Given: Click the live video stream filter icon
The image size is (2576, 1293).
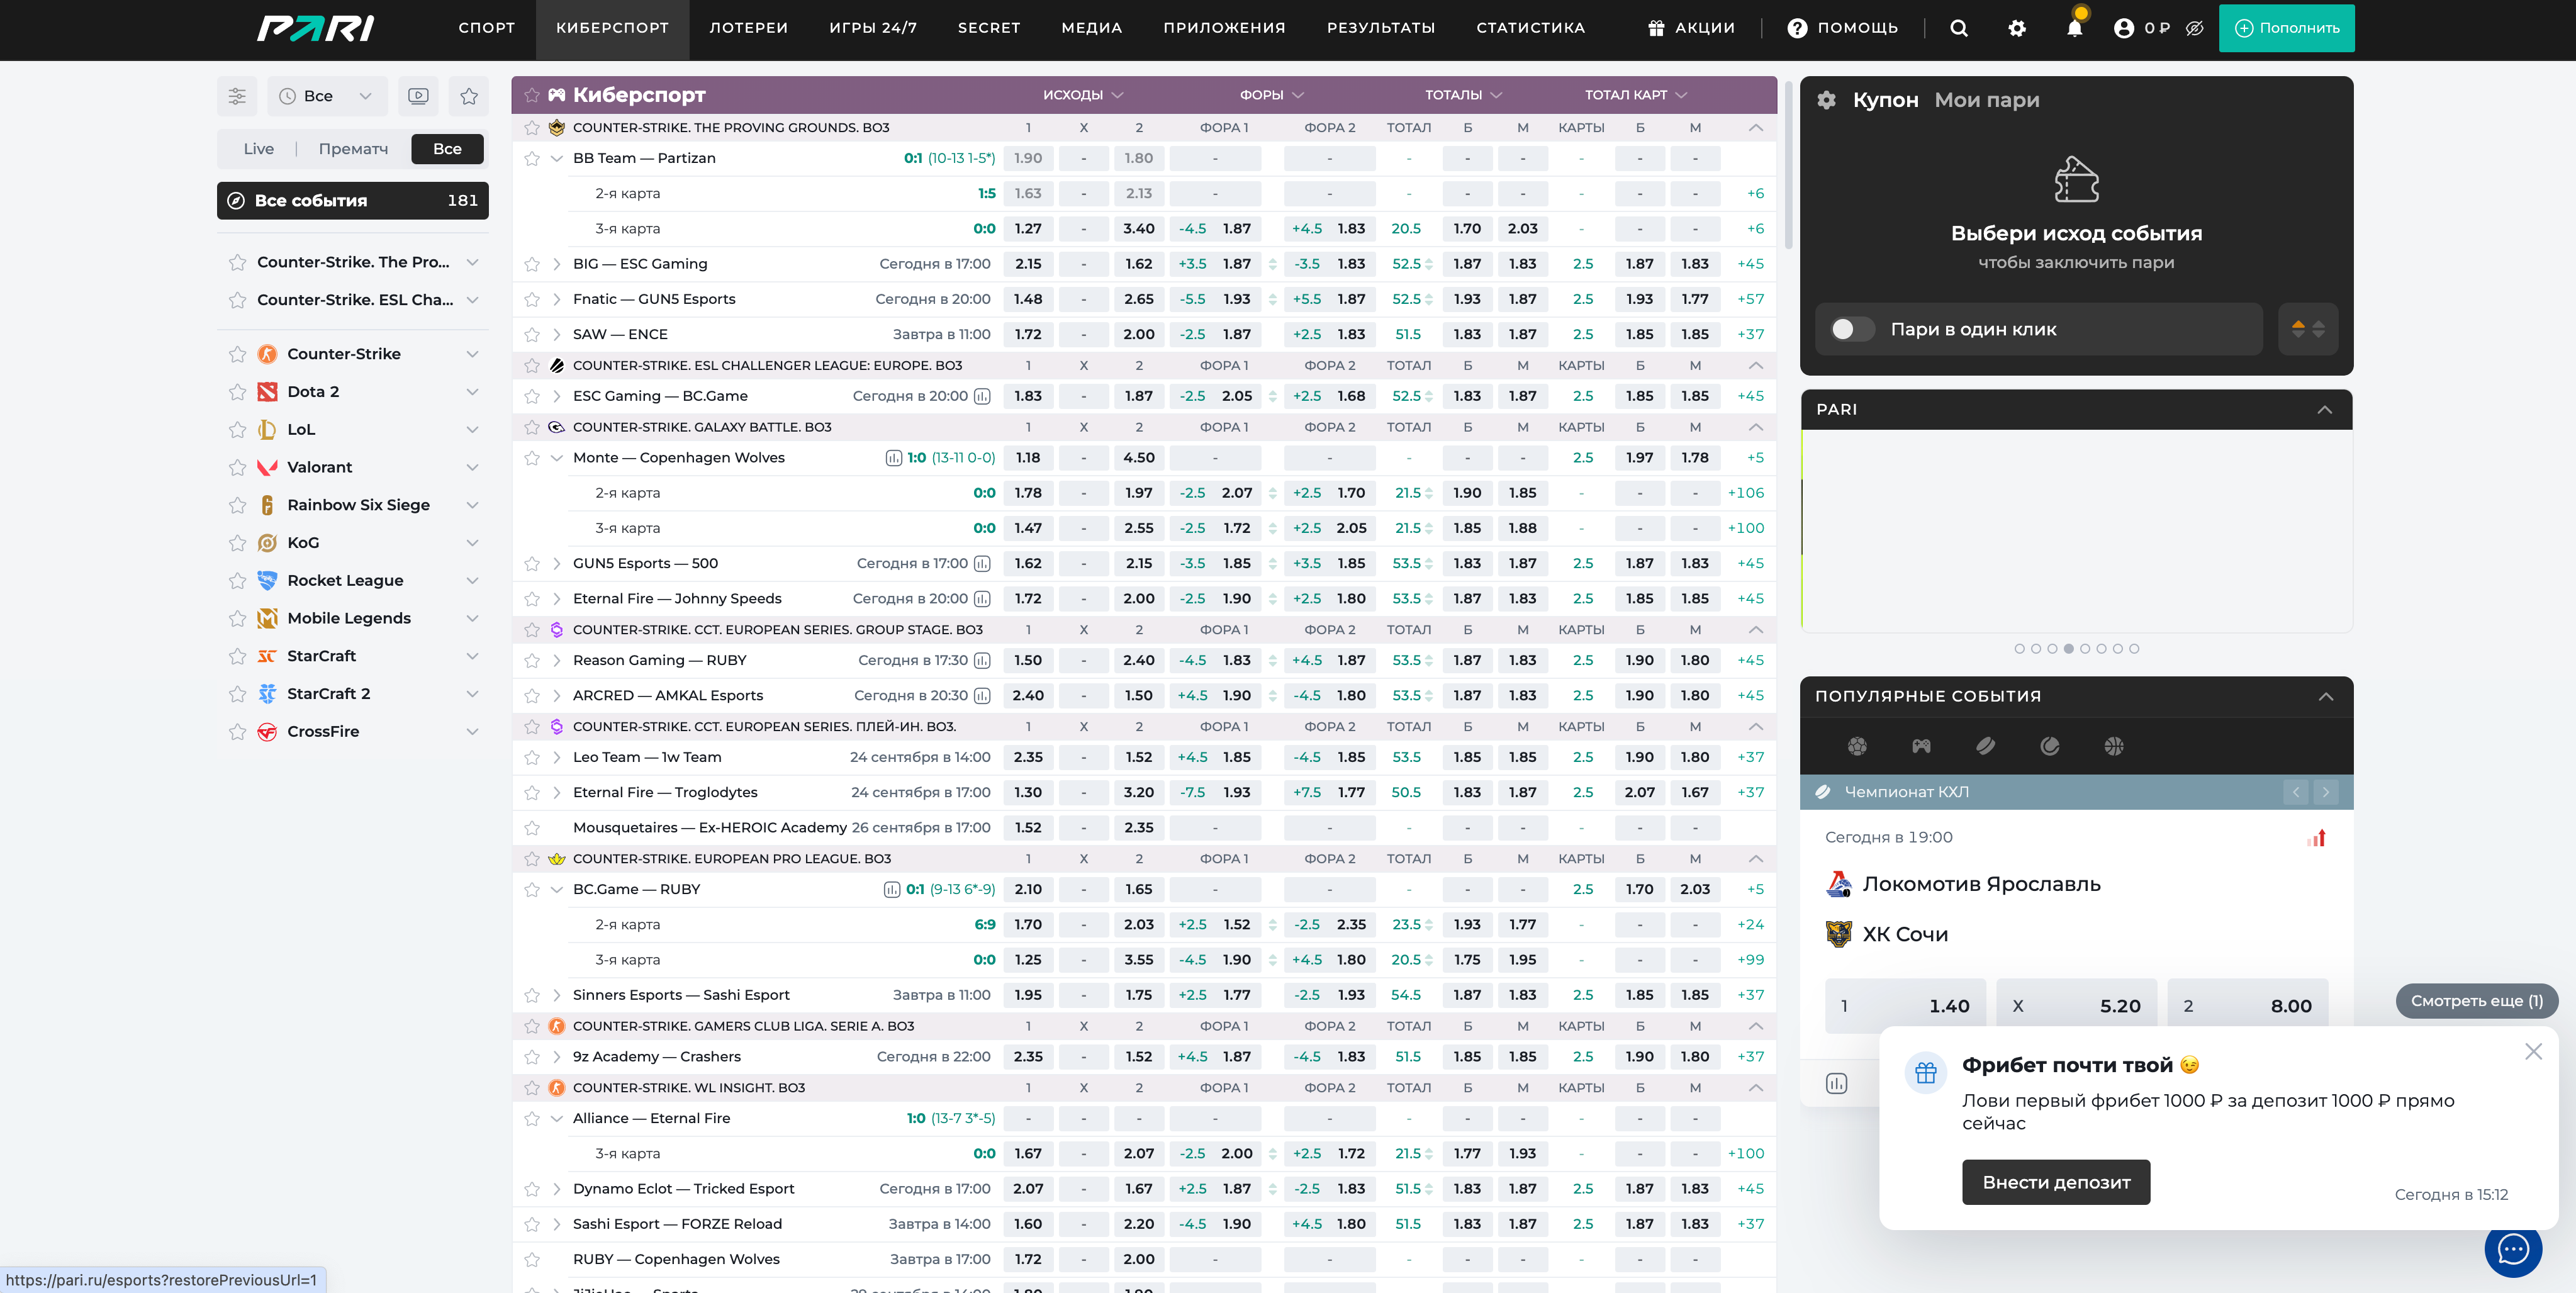Looking at the screenshot, I should (x=418, y=96).
